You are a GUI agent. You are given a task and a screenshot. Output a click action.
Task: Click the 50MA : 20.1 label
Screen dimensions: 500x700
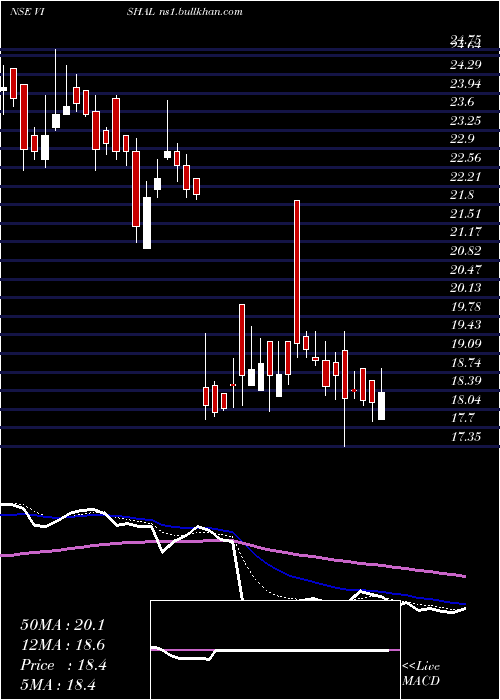62,625
